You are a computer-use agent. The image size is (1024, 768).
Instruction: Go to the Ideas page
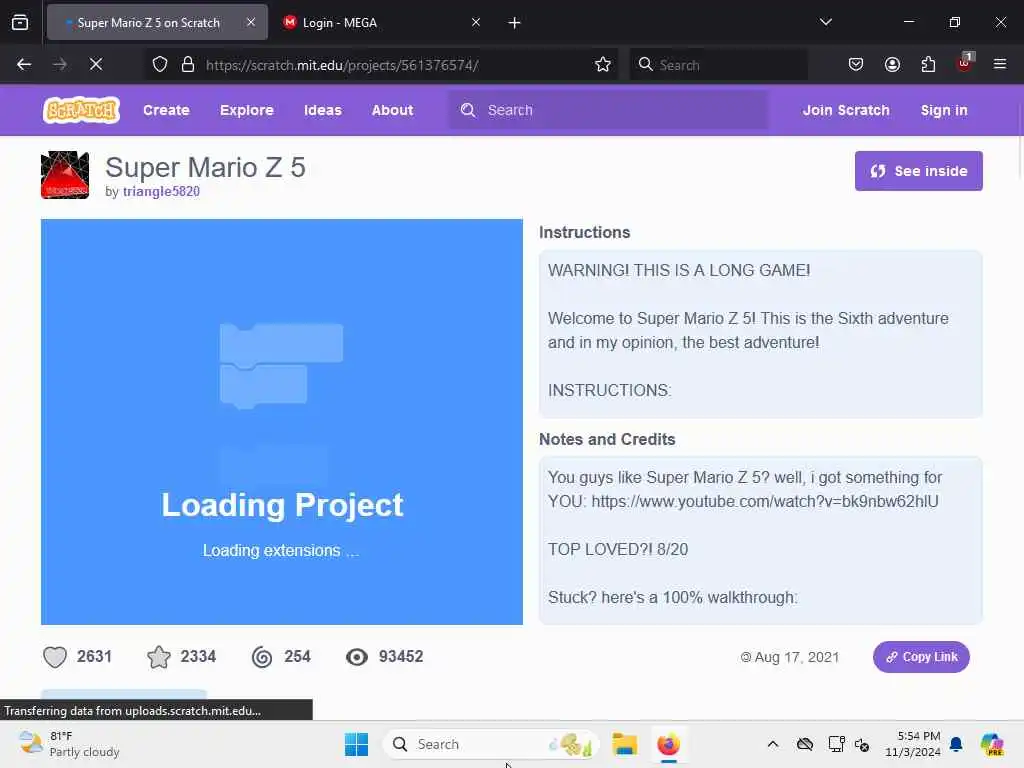(x=323, y=110)
